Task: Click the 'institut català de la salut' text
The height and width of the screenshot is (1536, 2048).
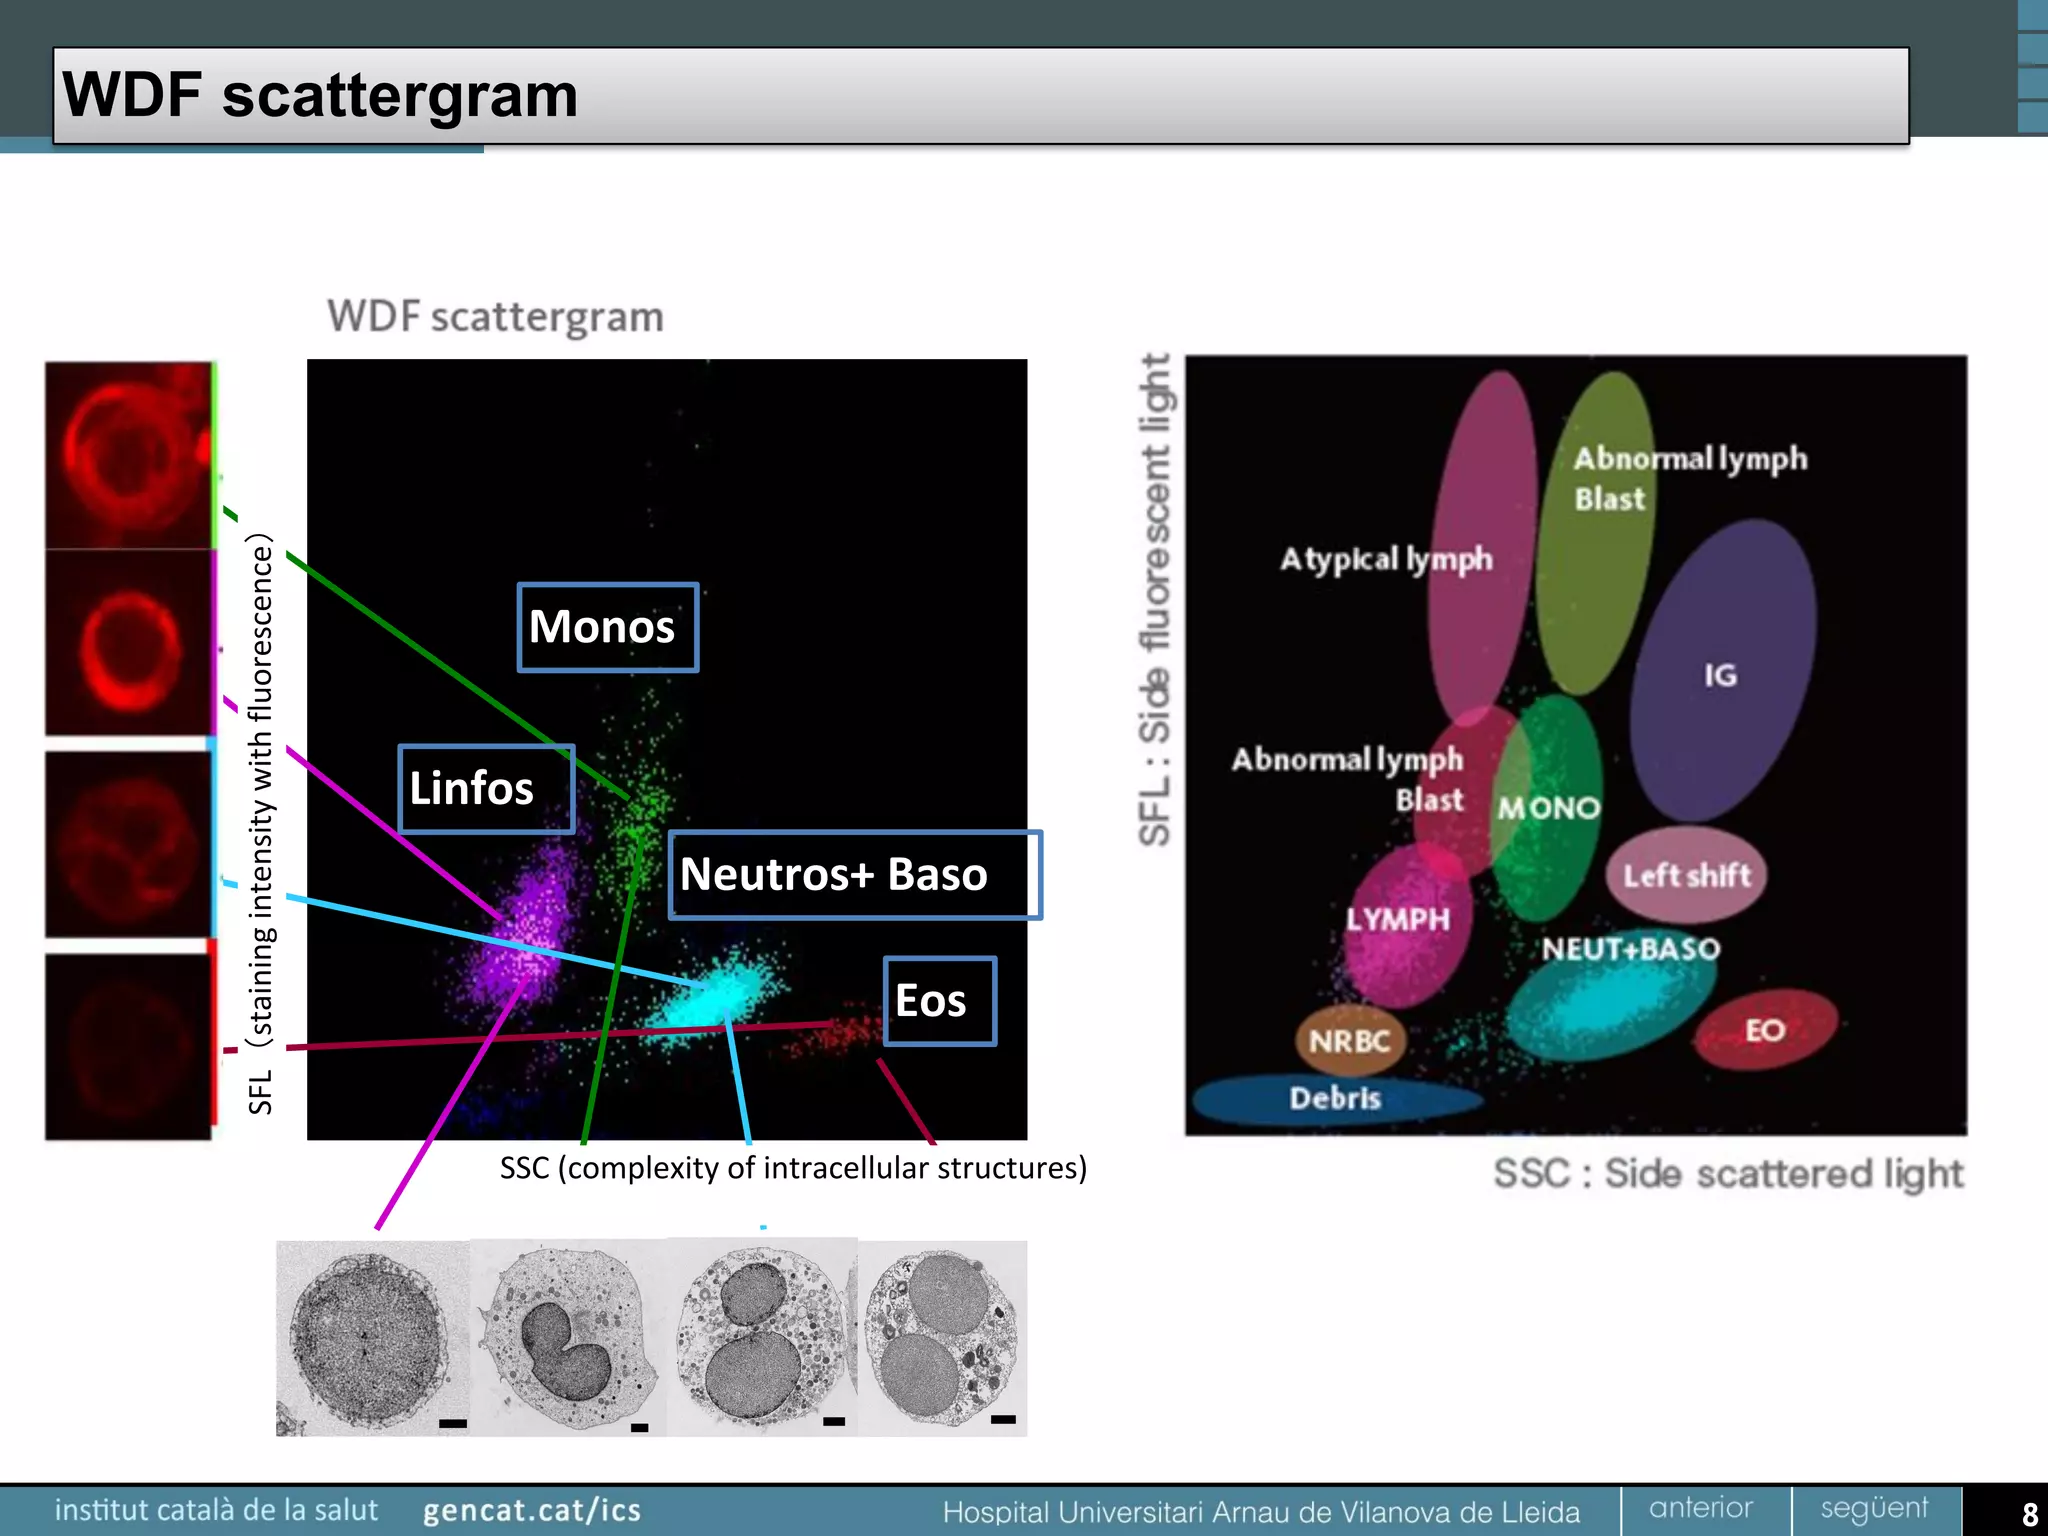Action: pos(217,1510)
